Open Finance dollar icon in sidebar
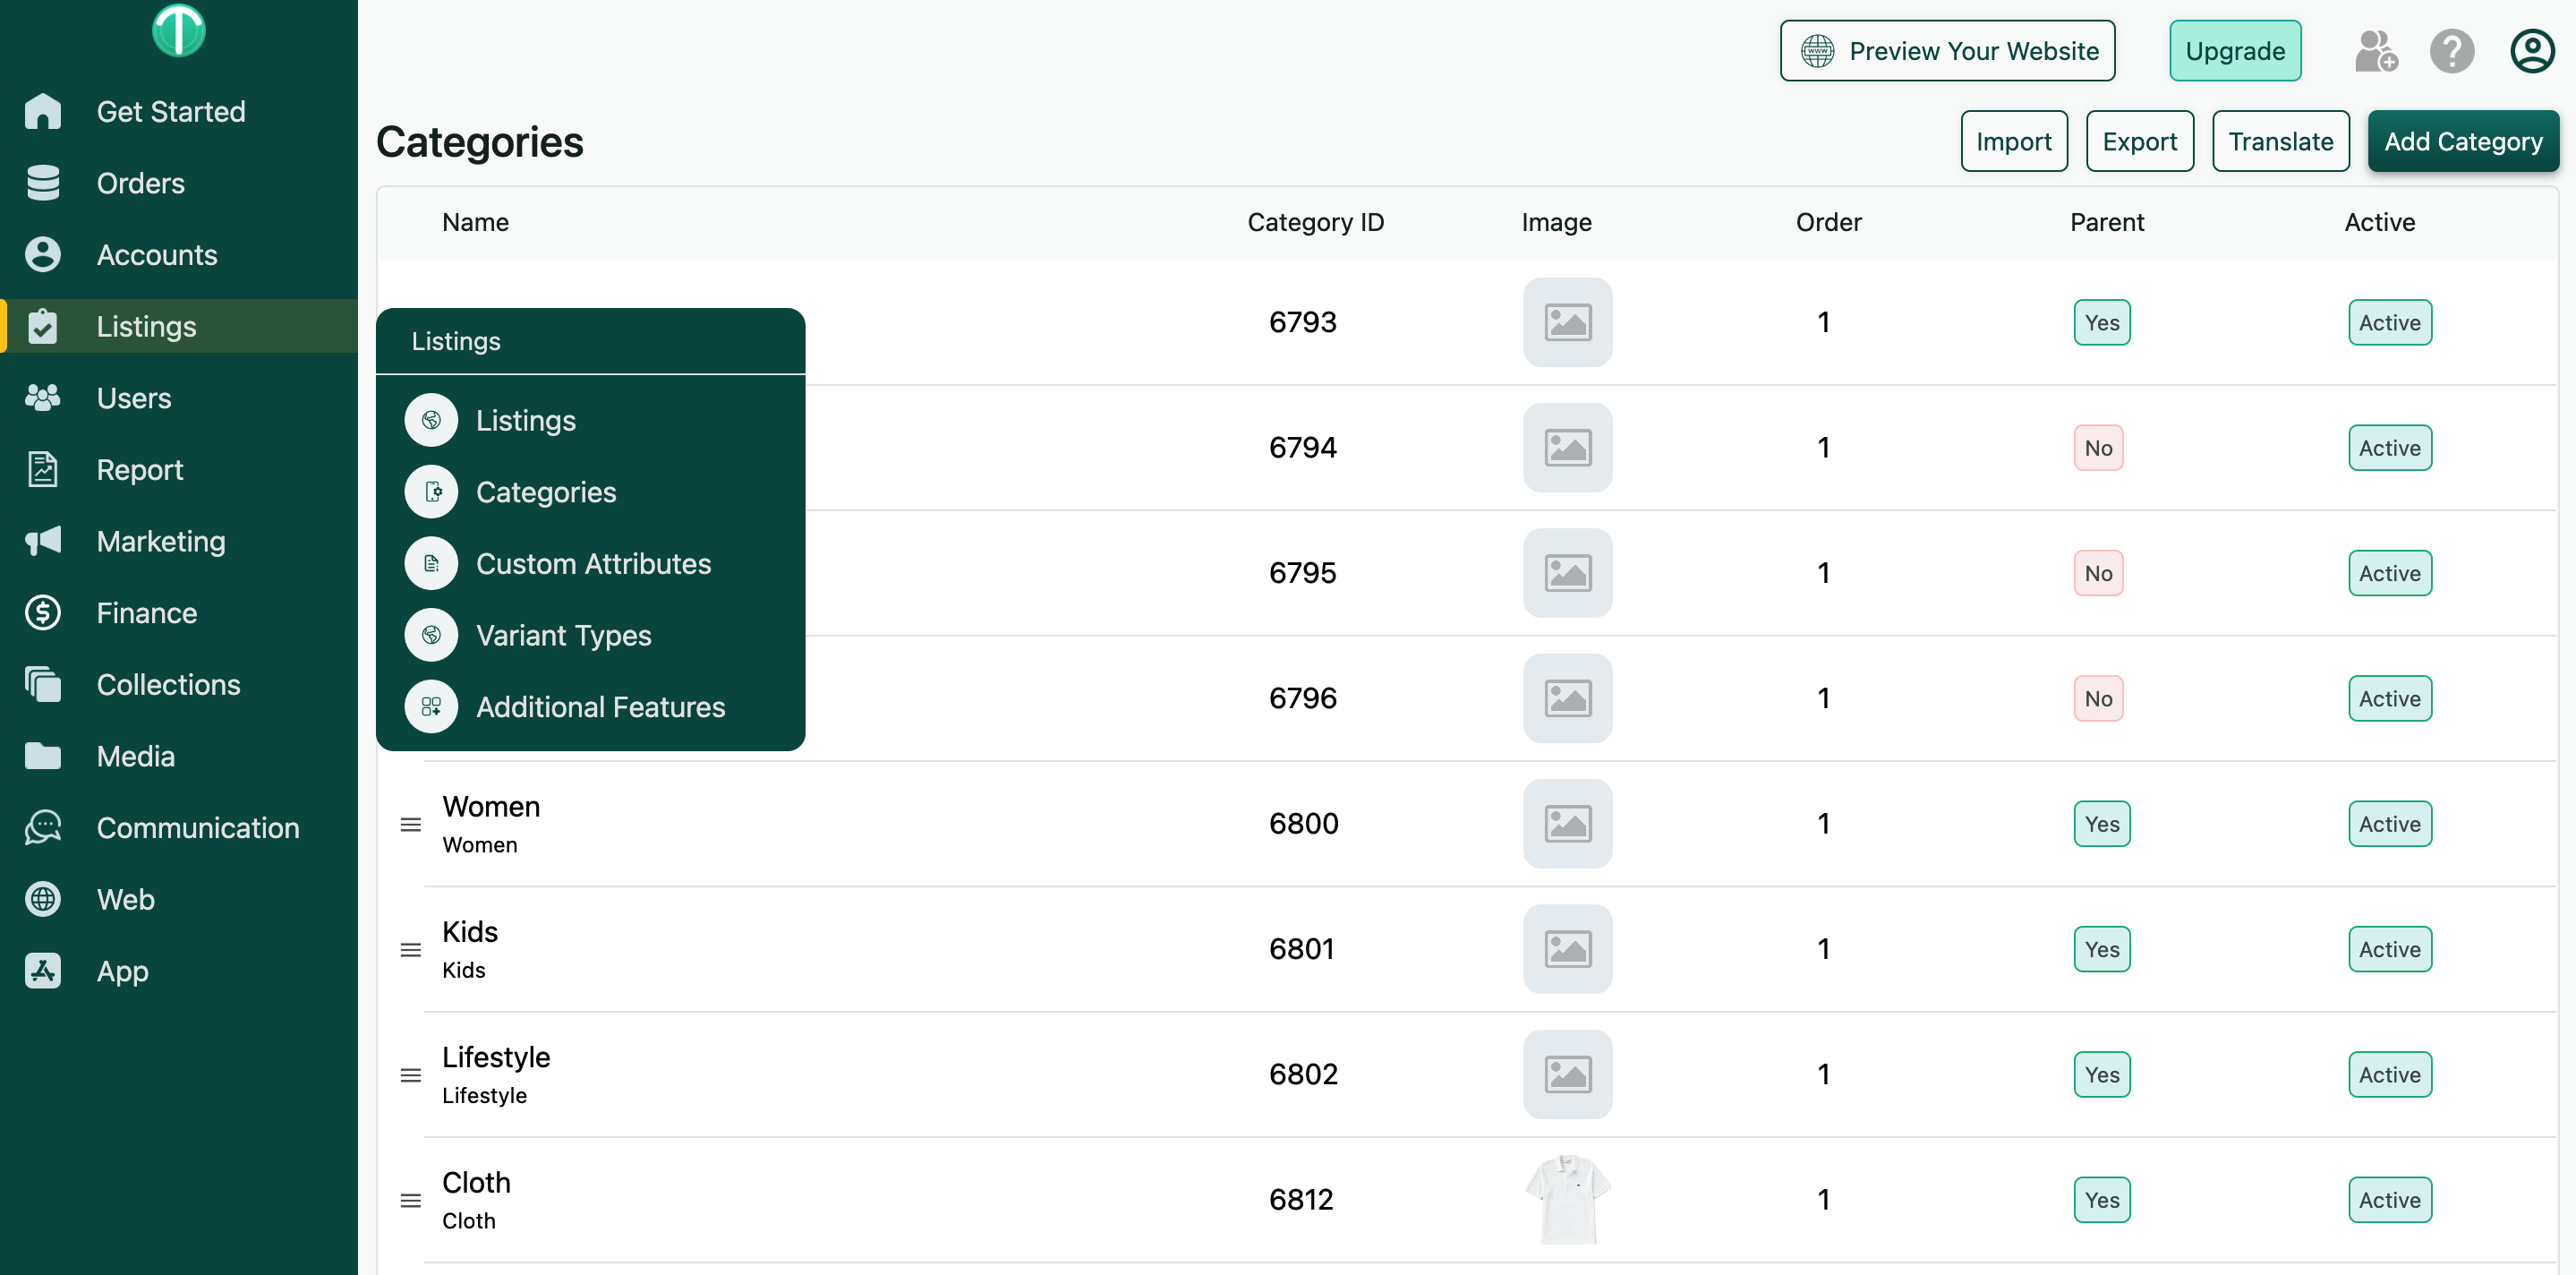2576x1275 pixels. [x=43, y=613]
